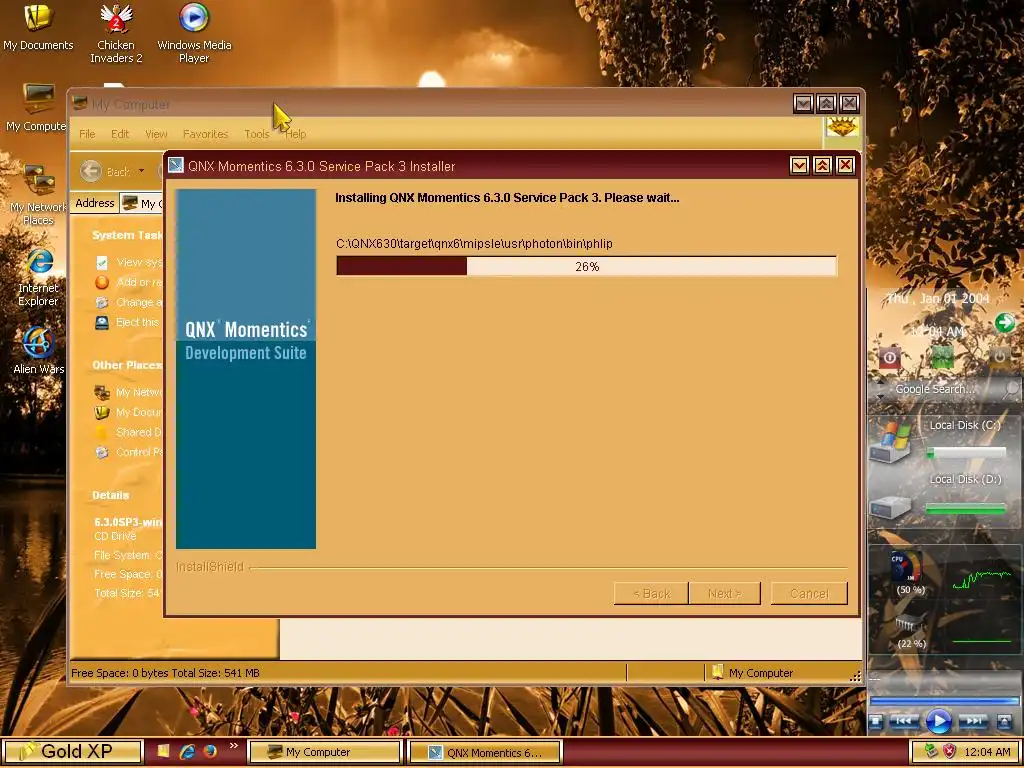Select the My Computer desktop icon
Viewport: 1024px width, 768px height.
tap(37, 108)
